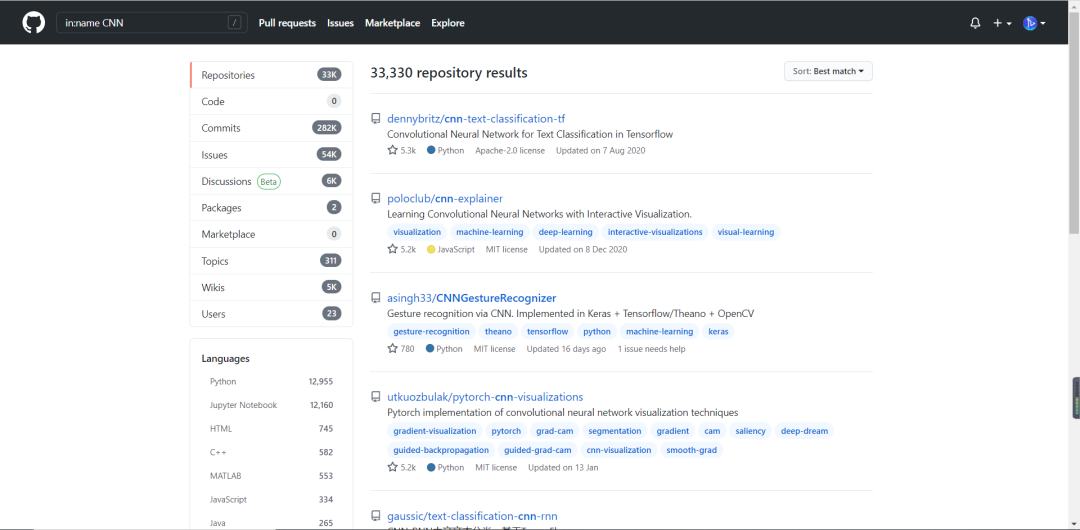Filter results by the sidebar JavaScript language
The image size is (1080, 530).
coord(271,500)
